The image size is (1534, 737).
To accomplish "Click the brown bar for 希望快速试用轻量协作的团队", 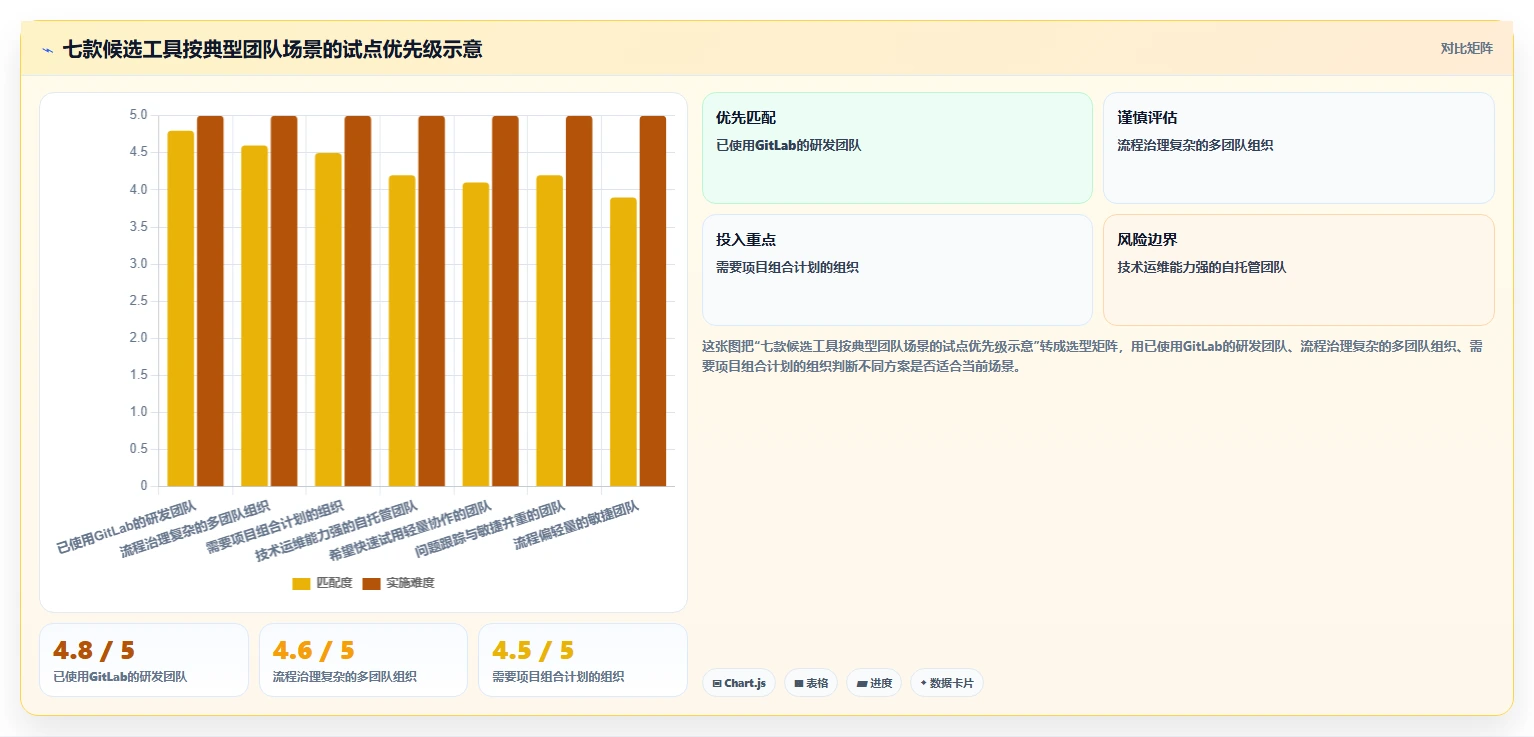I will point(505,301).
